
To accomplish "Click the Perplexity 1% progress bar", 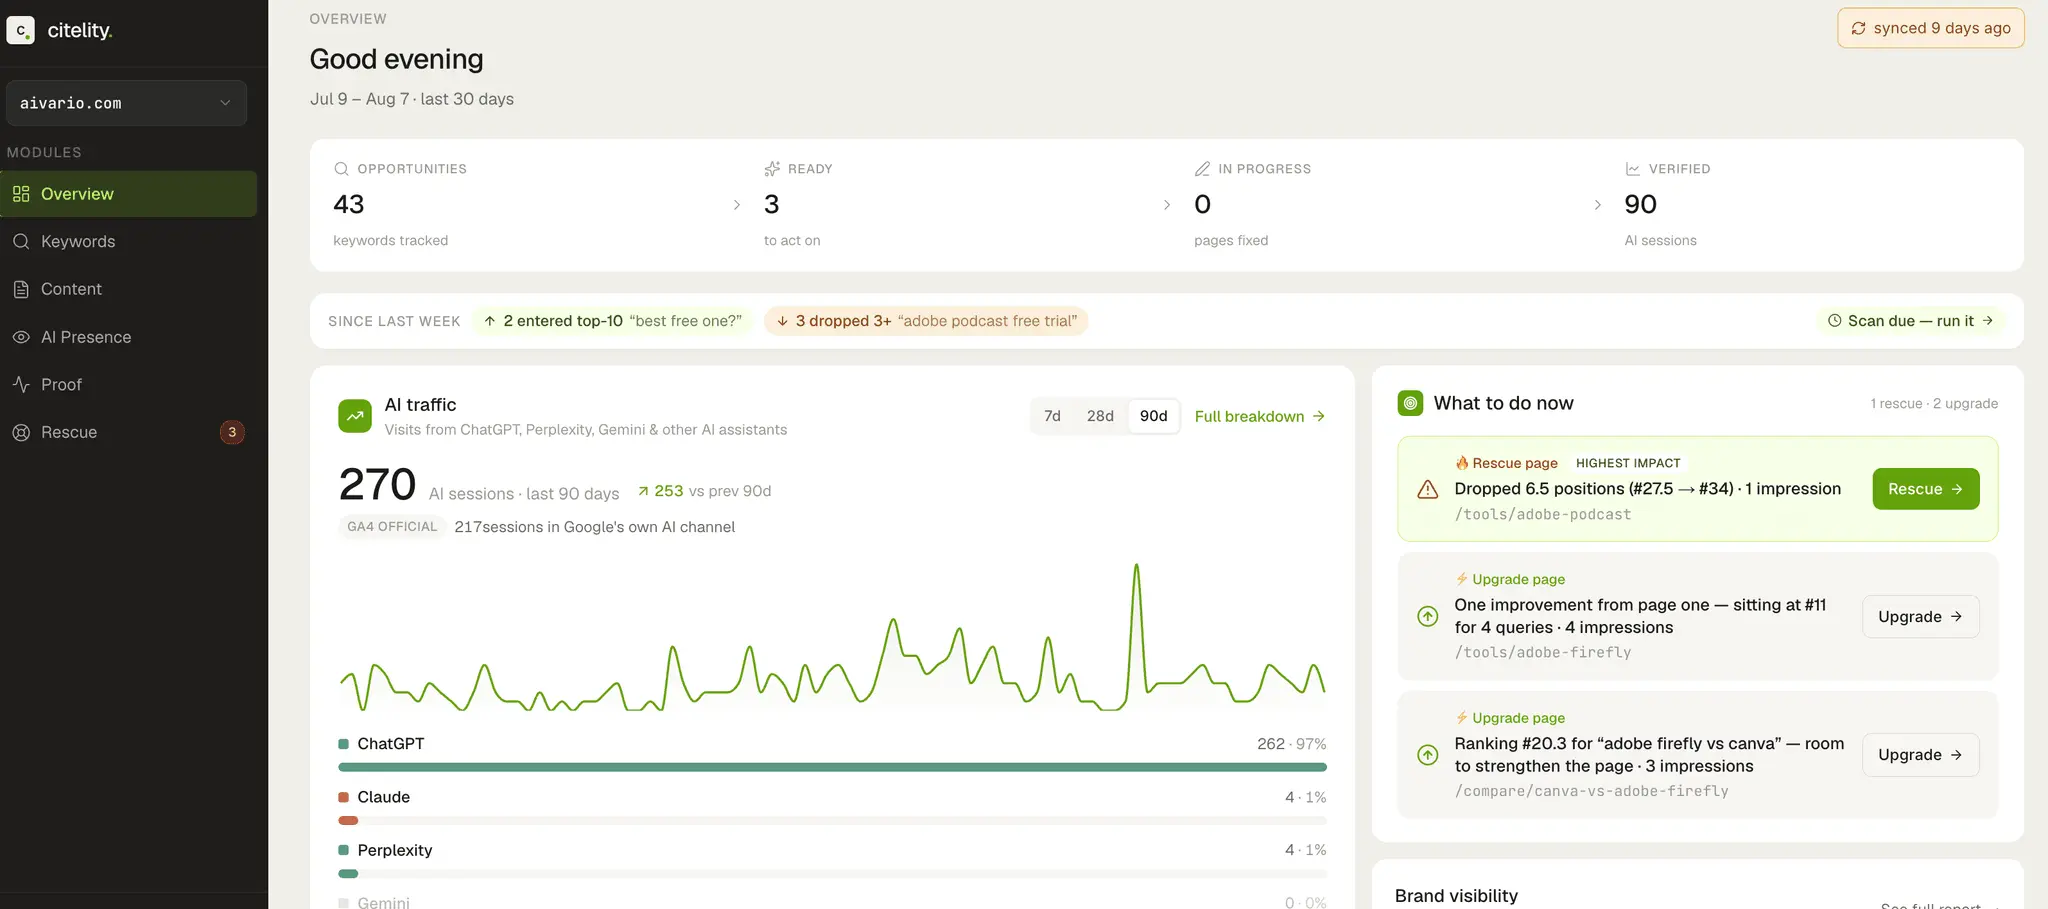I will [832, 873].
